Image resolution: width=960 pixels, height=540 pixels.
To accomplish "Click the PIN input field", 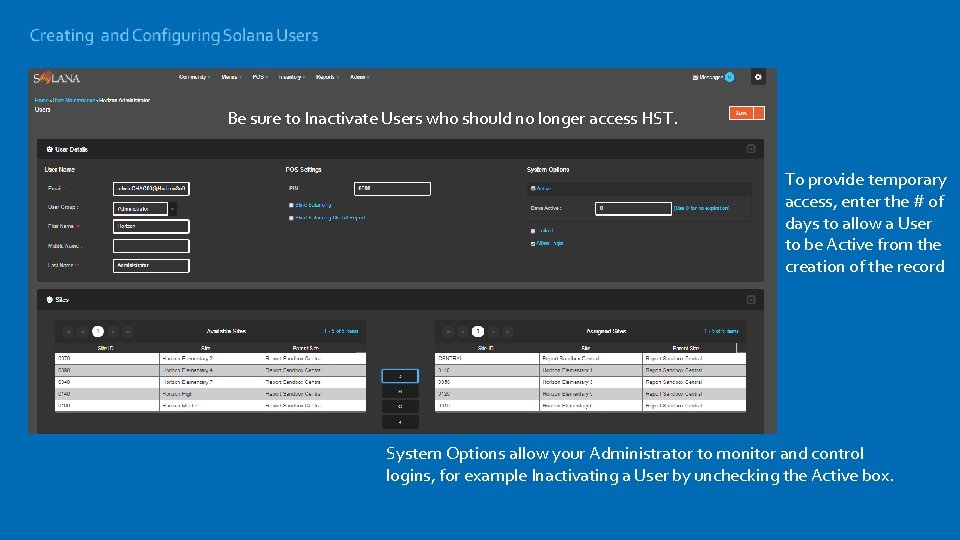I will (392, 189).
